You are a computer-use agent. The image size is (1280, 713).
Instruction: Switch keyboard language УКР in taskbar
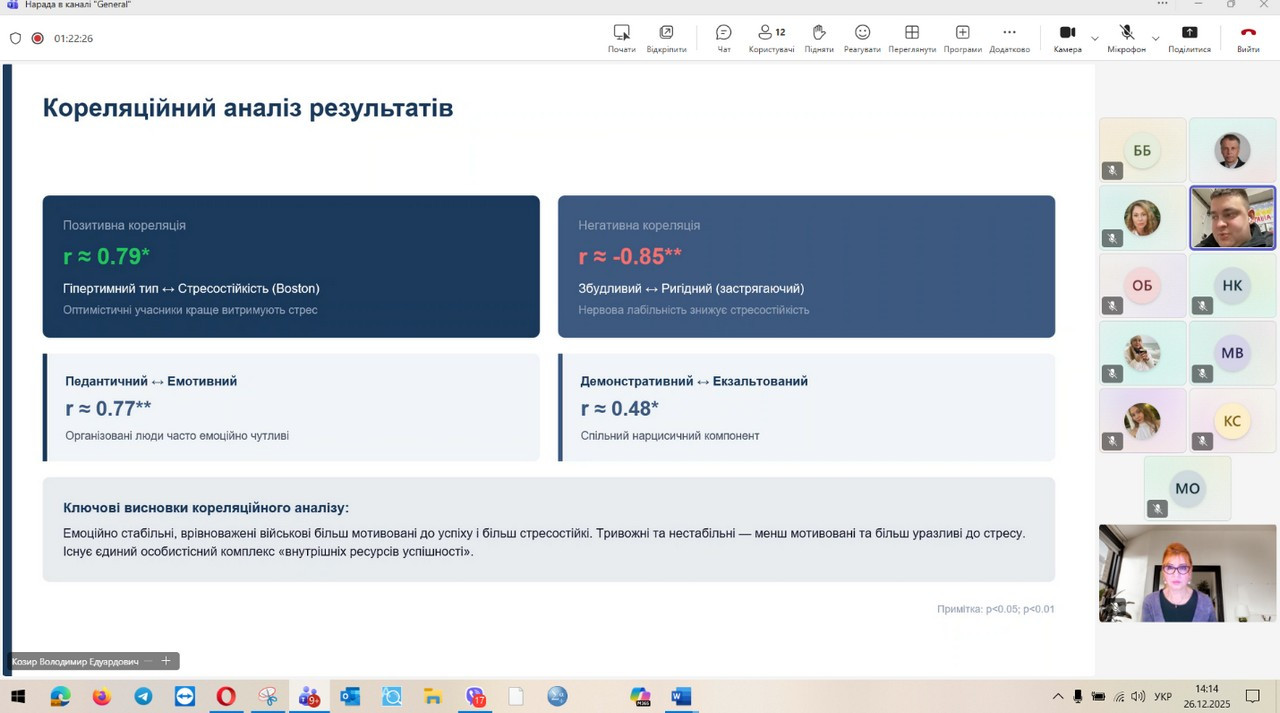(x=1163, y=696)
